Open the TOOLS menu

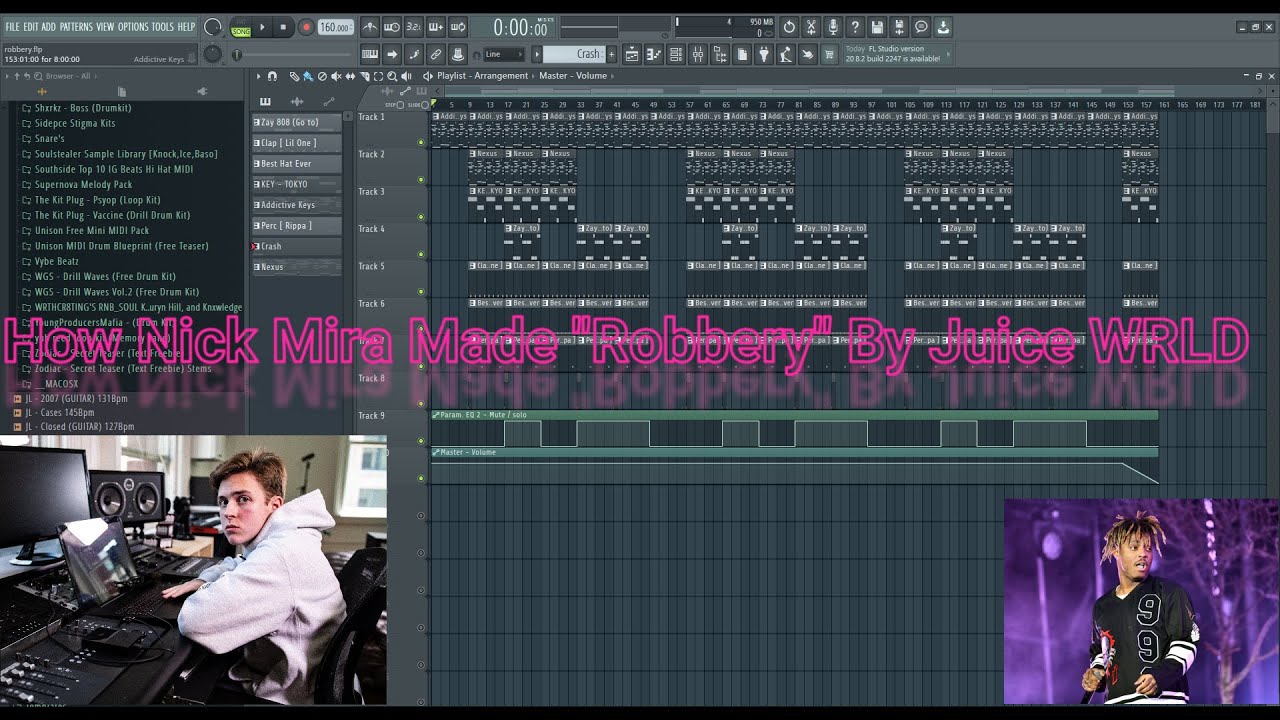pyautogui.click(x=163, y=27)
